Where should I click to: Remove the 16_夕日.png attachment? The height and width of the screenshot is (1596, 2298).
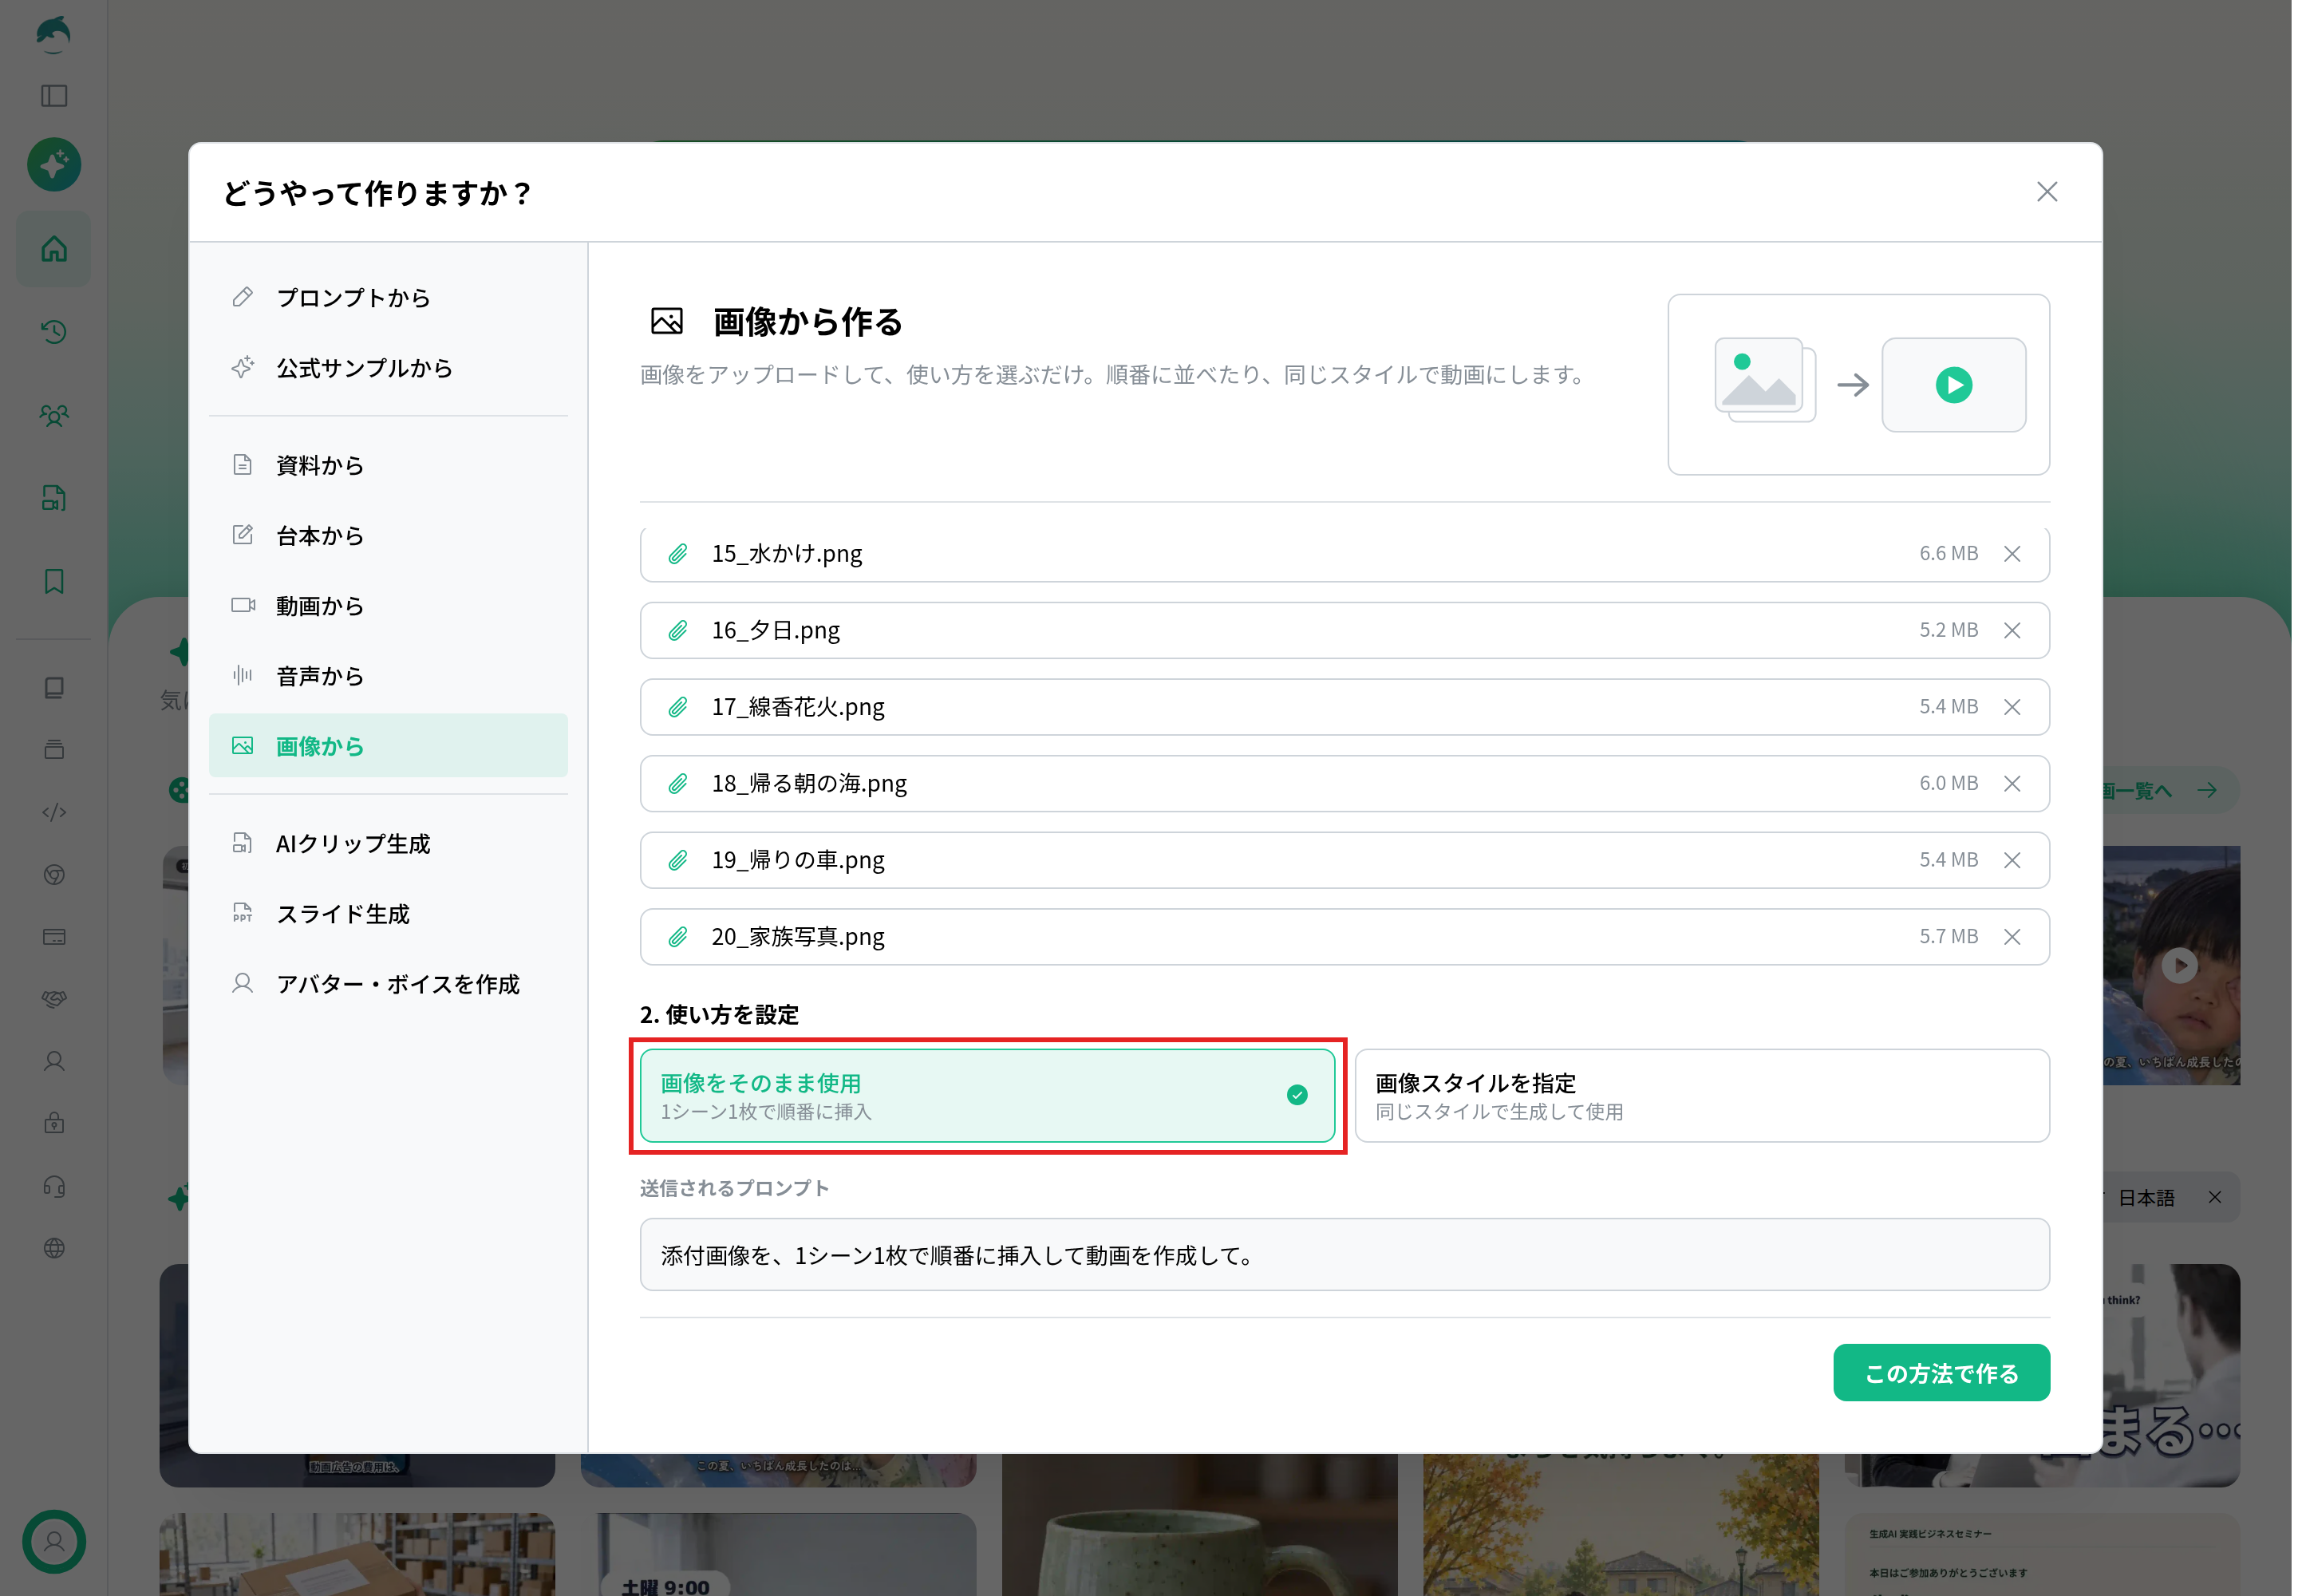coord(2012,630)
